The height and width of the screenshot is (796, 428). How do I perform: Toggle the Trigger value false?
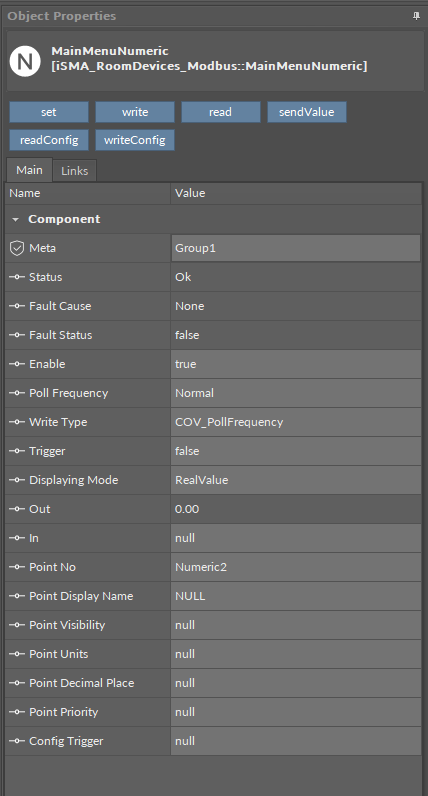pos(296,451)
